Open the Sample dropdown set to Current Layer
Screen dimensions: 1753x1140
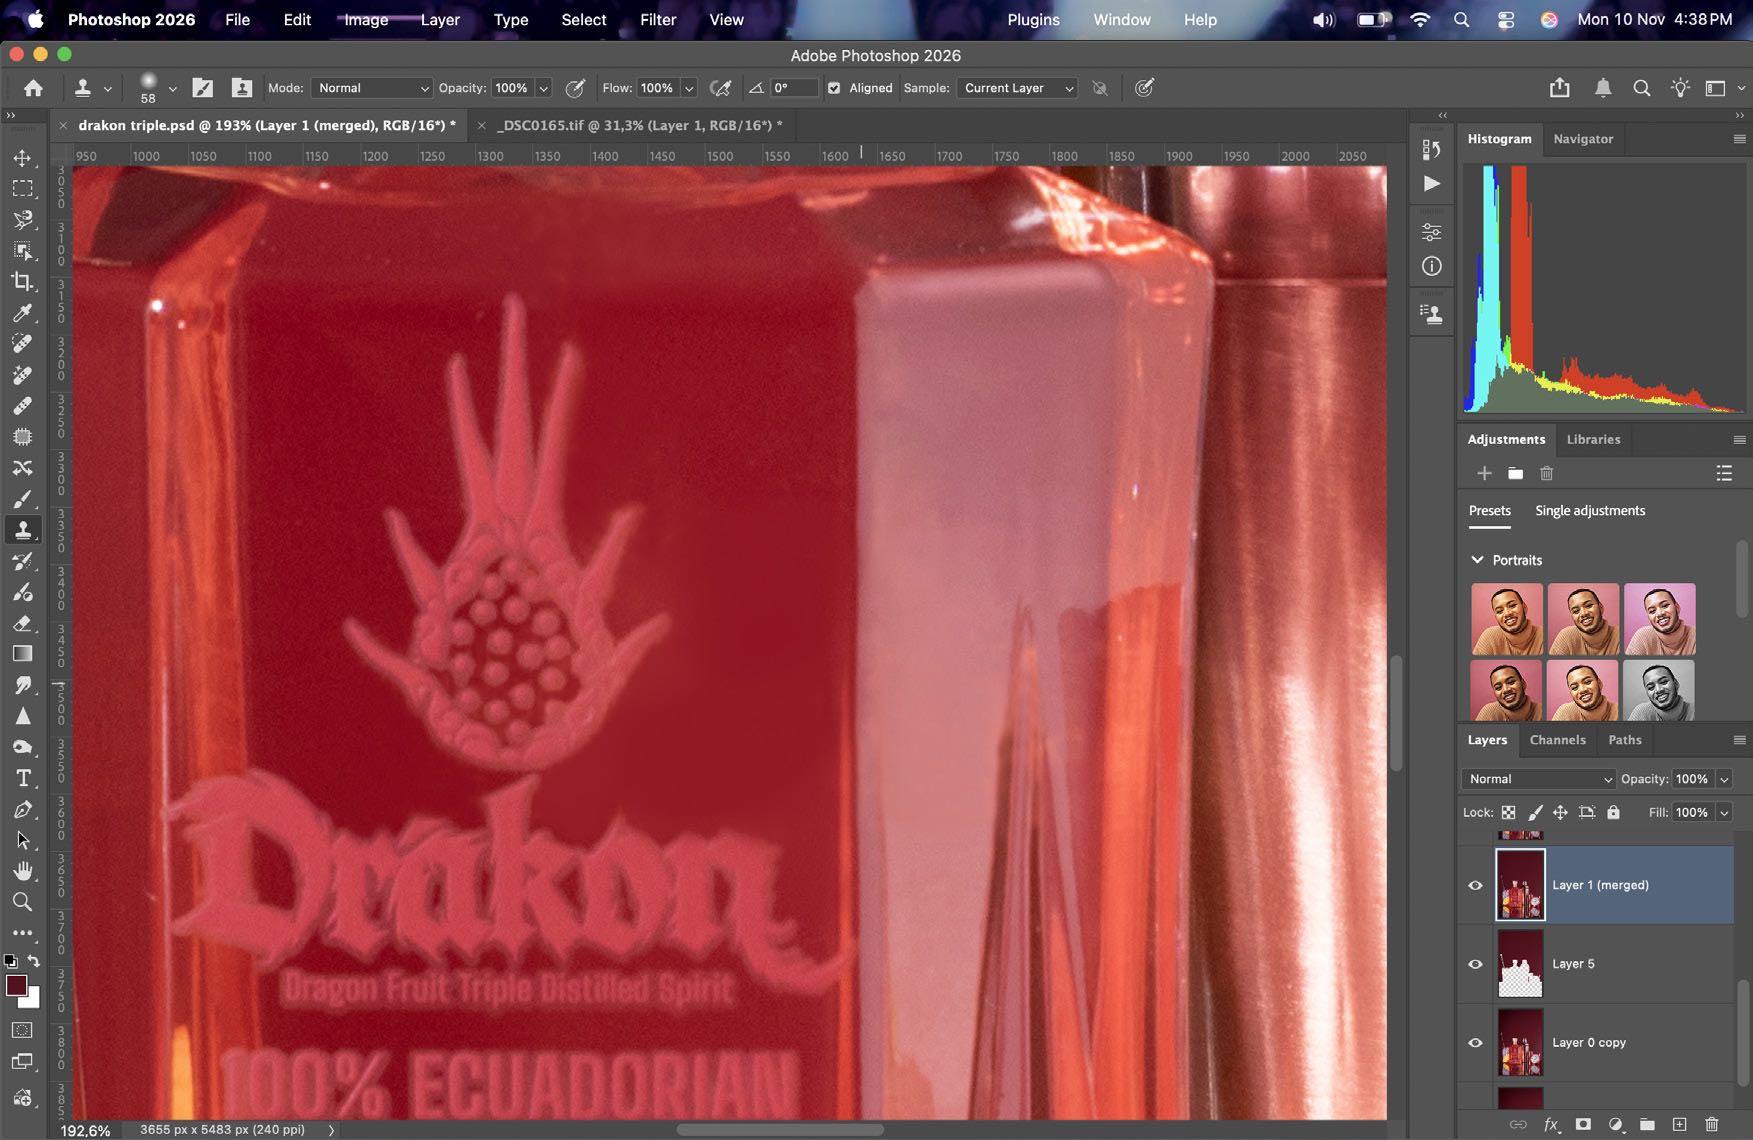pyautogui.click(x=1017, y=88)
